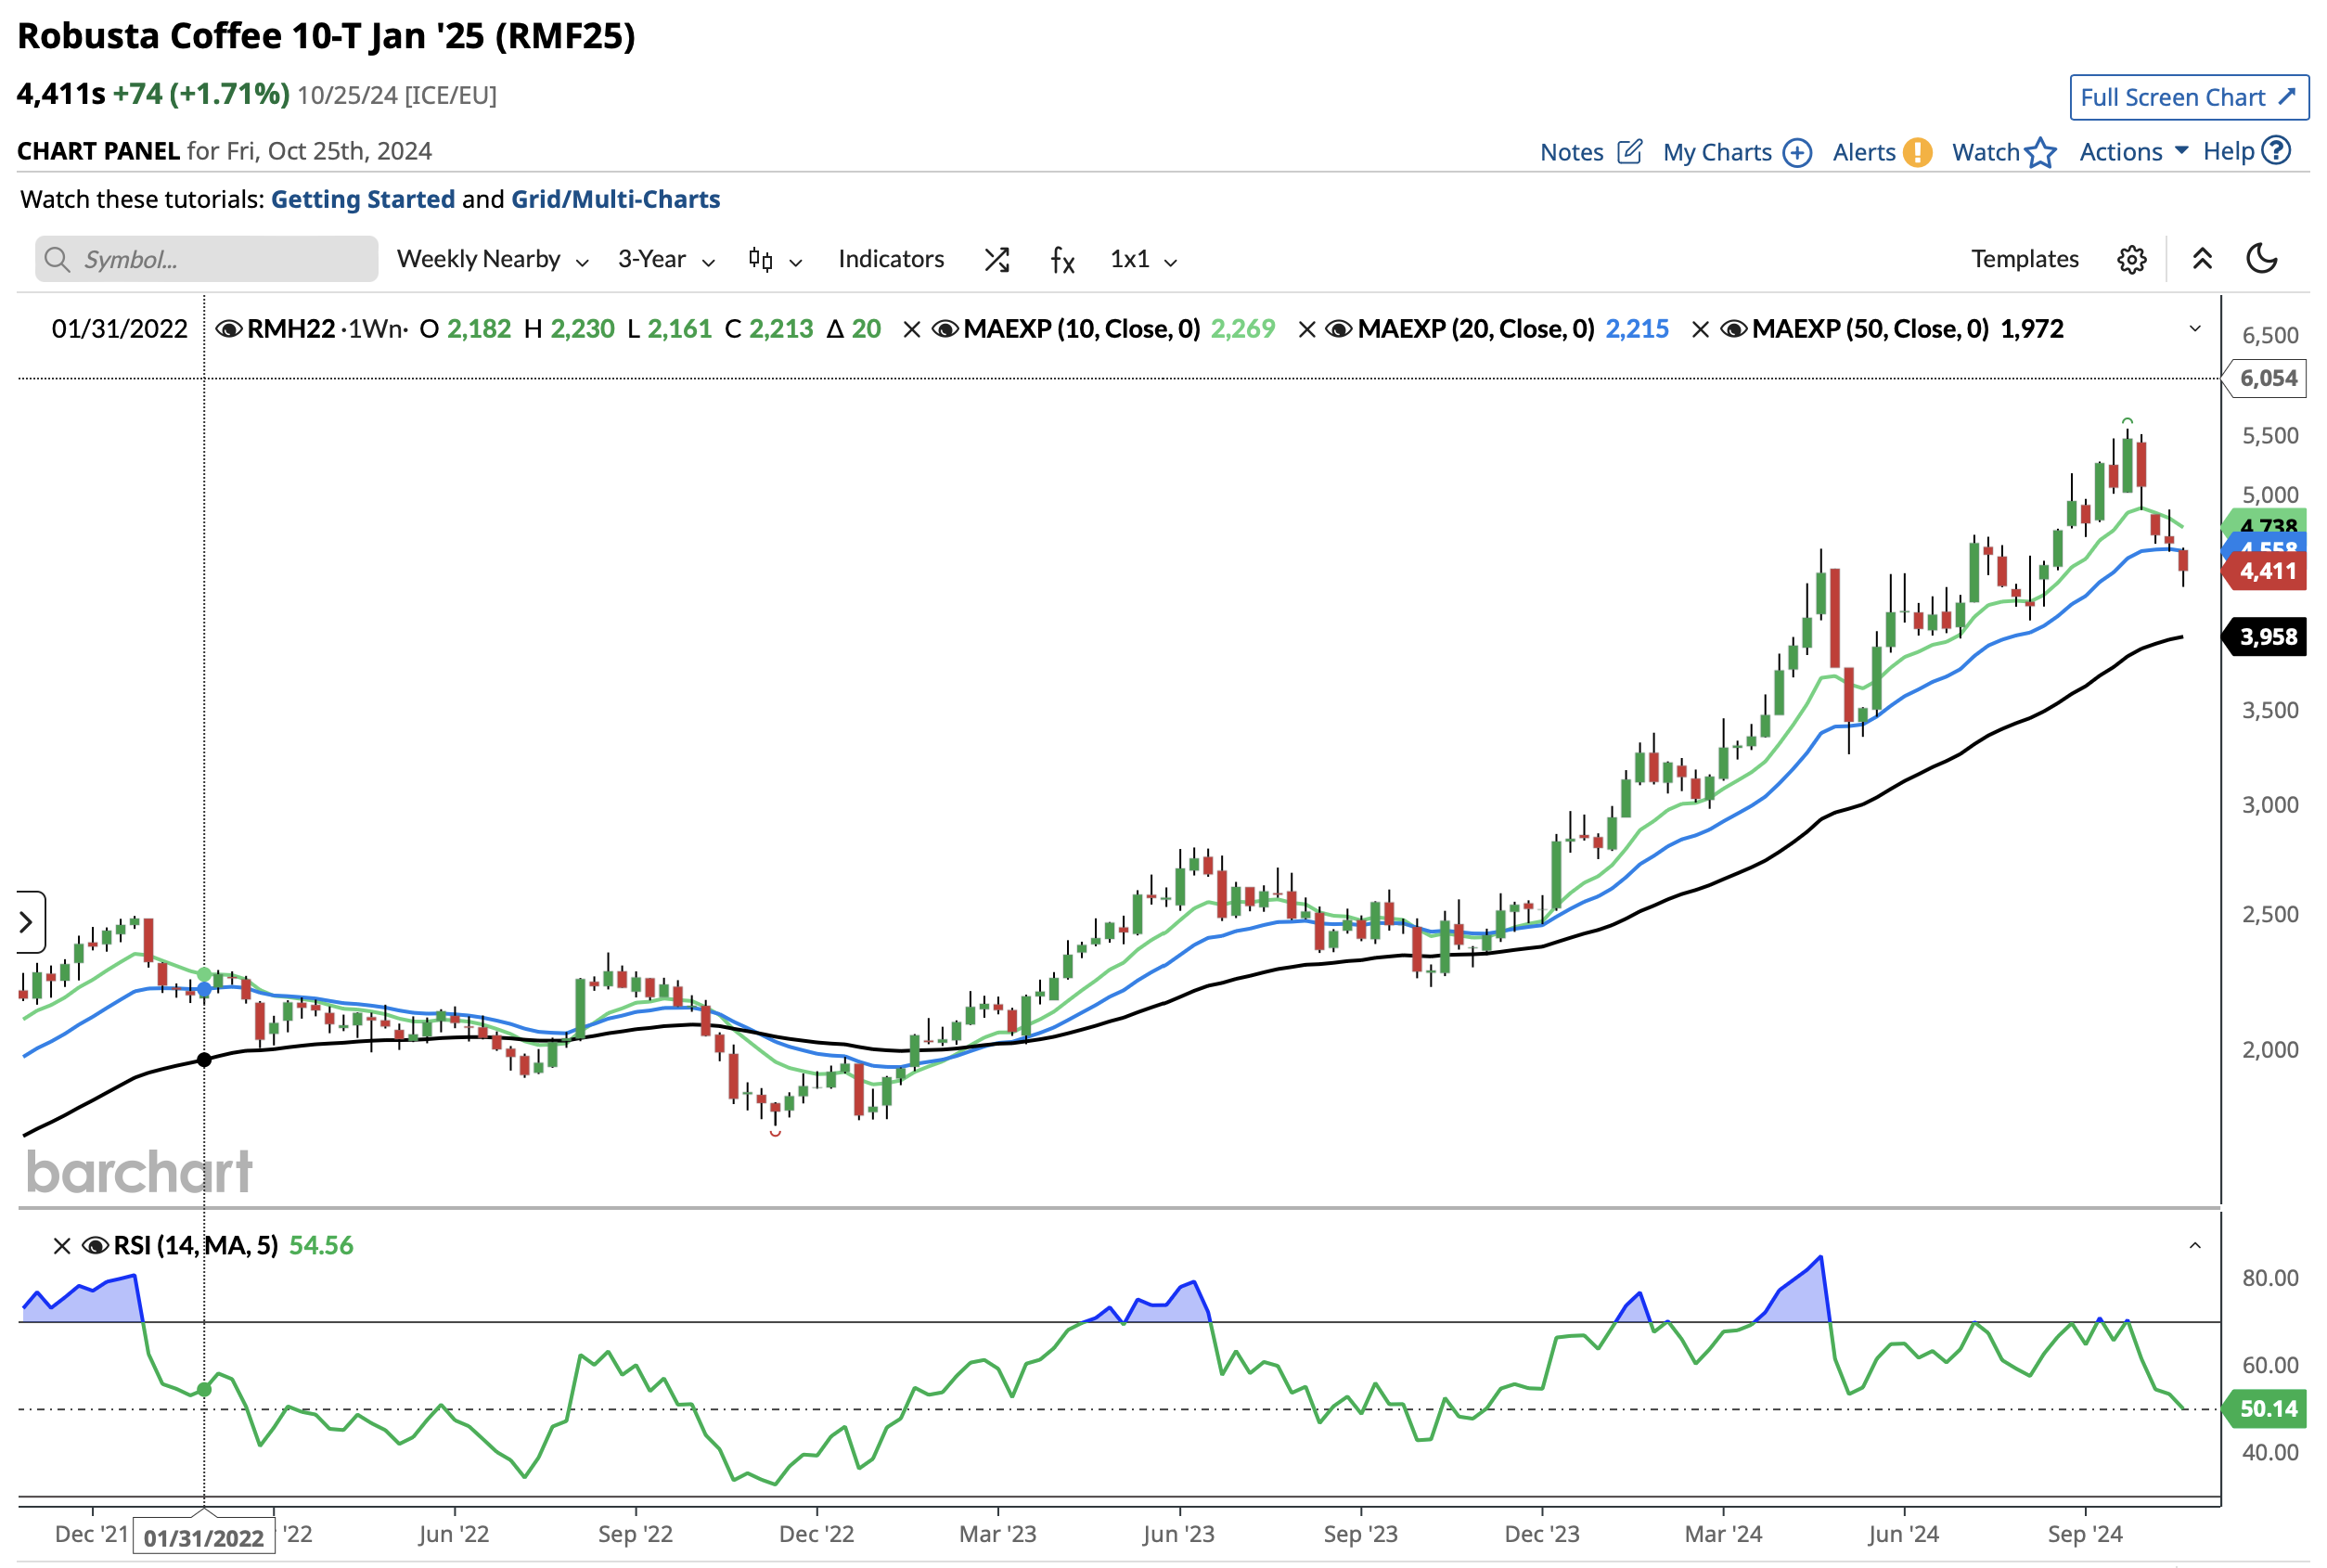Click the Notes link

(1571, 152)
